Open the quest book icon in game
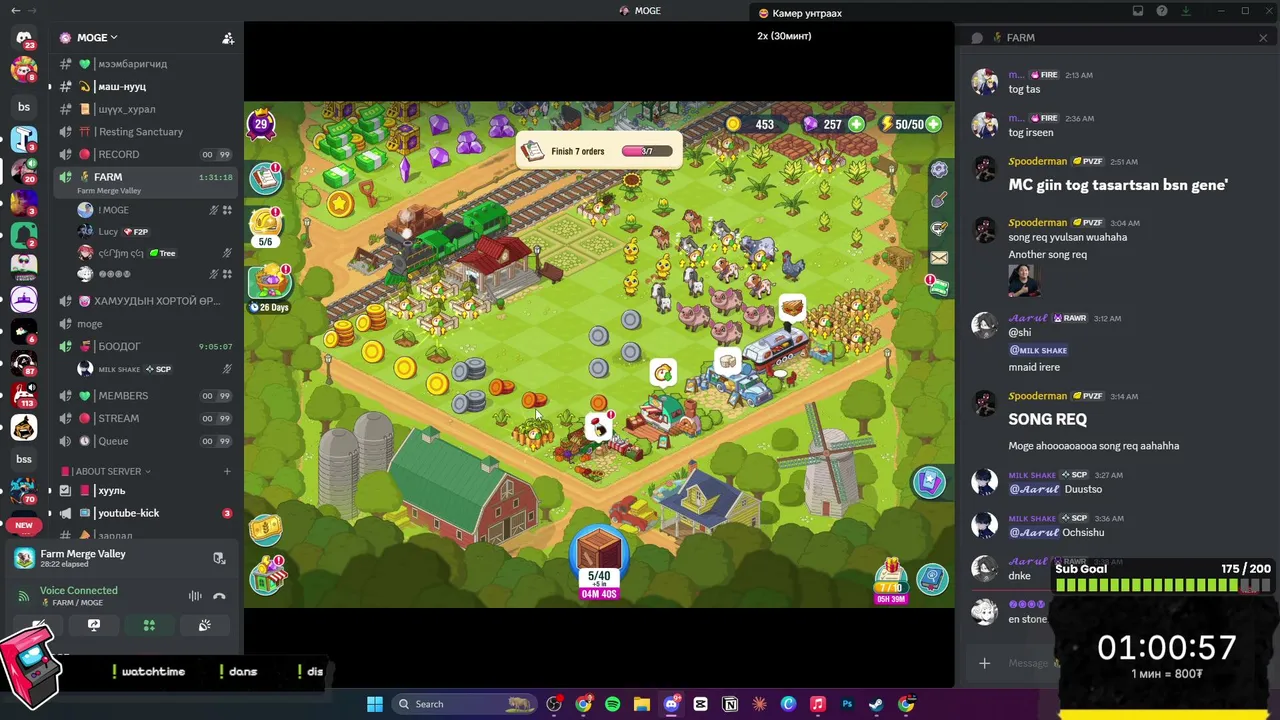The width and height of the screenshot is (1280, 720). pos(266,177)
